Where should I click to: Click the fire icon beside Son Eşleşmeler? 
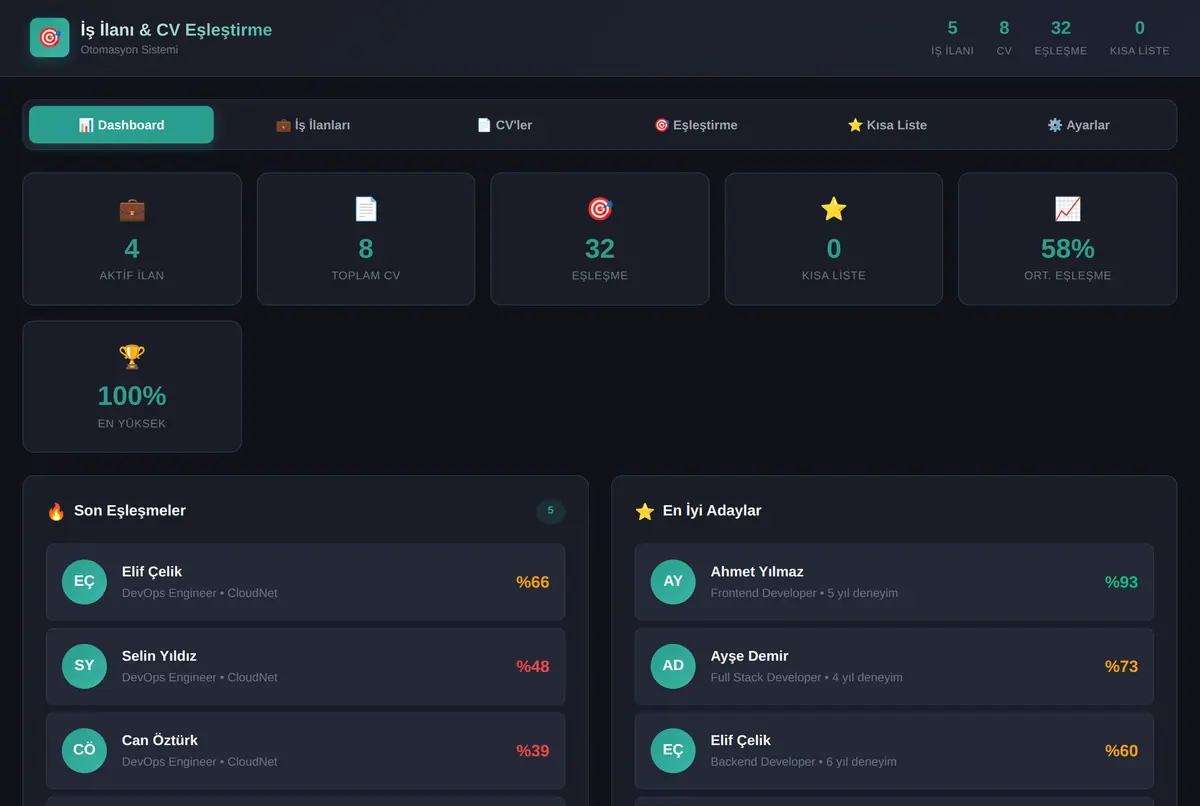coord(56,511)
